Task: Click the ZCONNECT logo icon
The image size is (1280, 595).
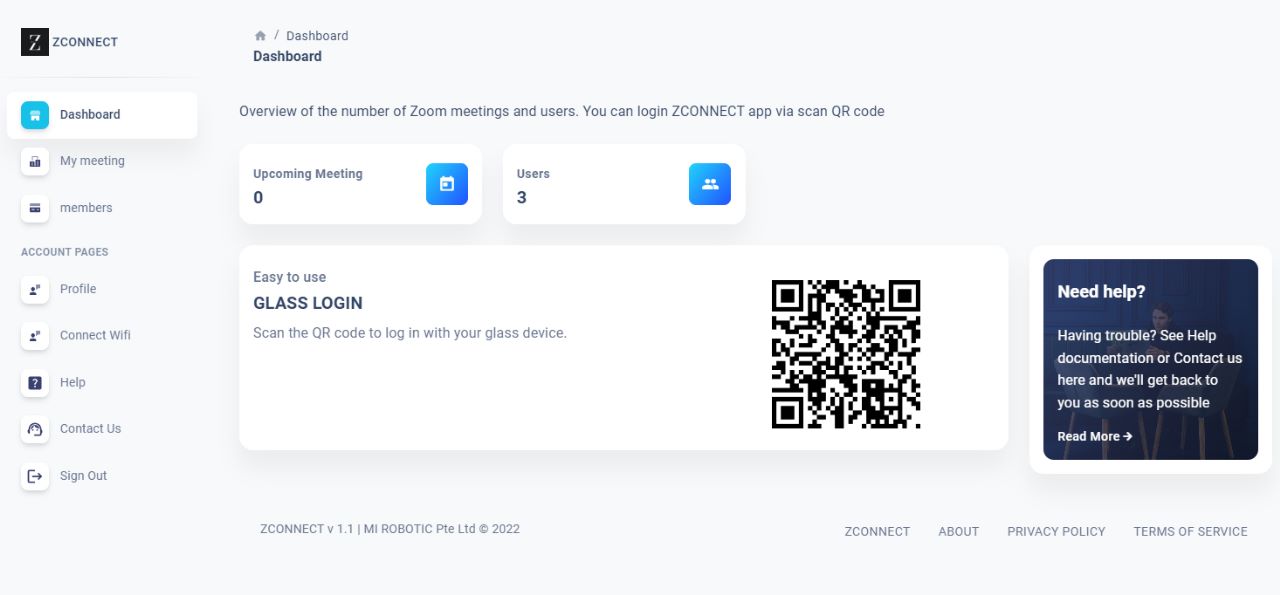Action: [35, 42]
